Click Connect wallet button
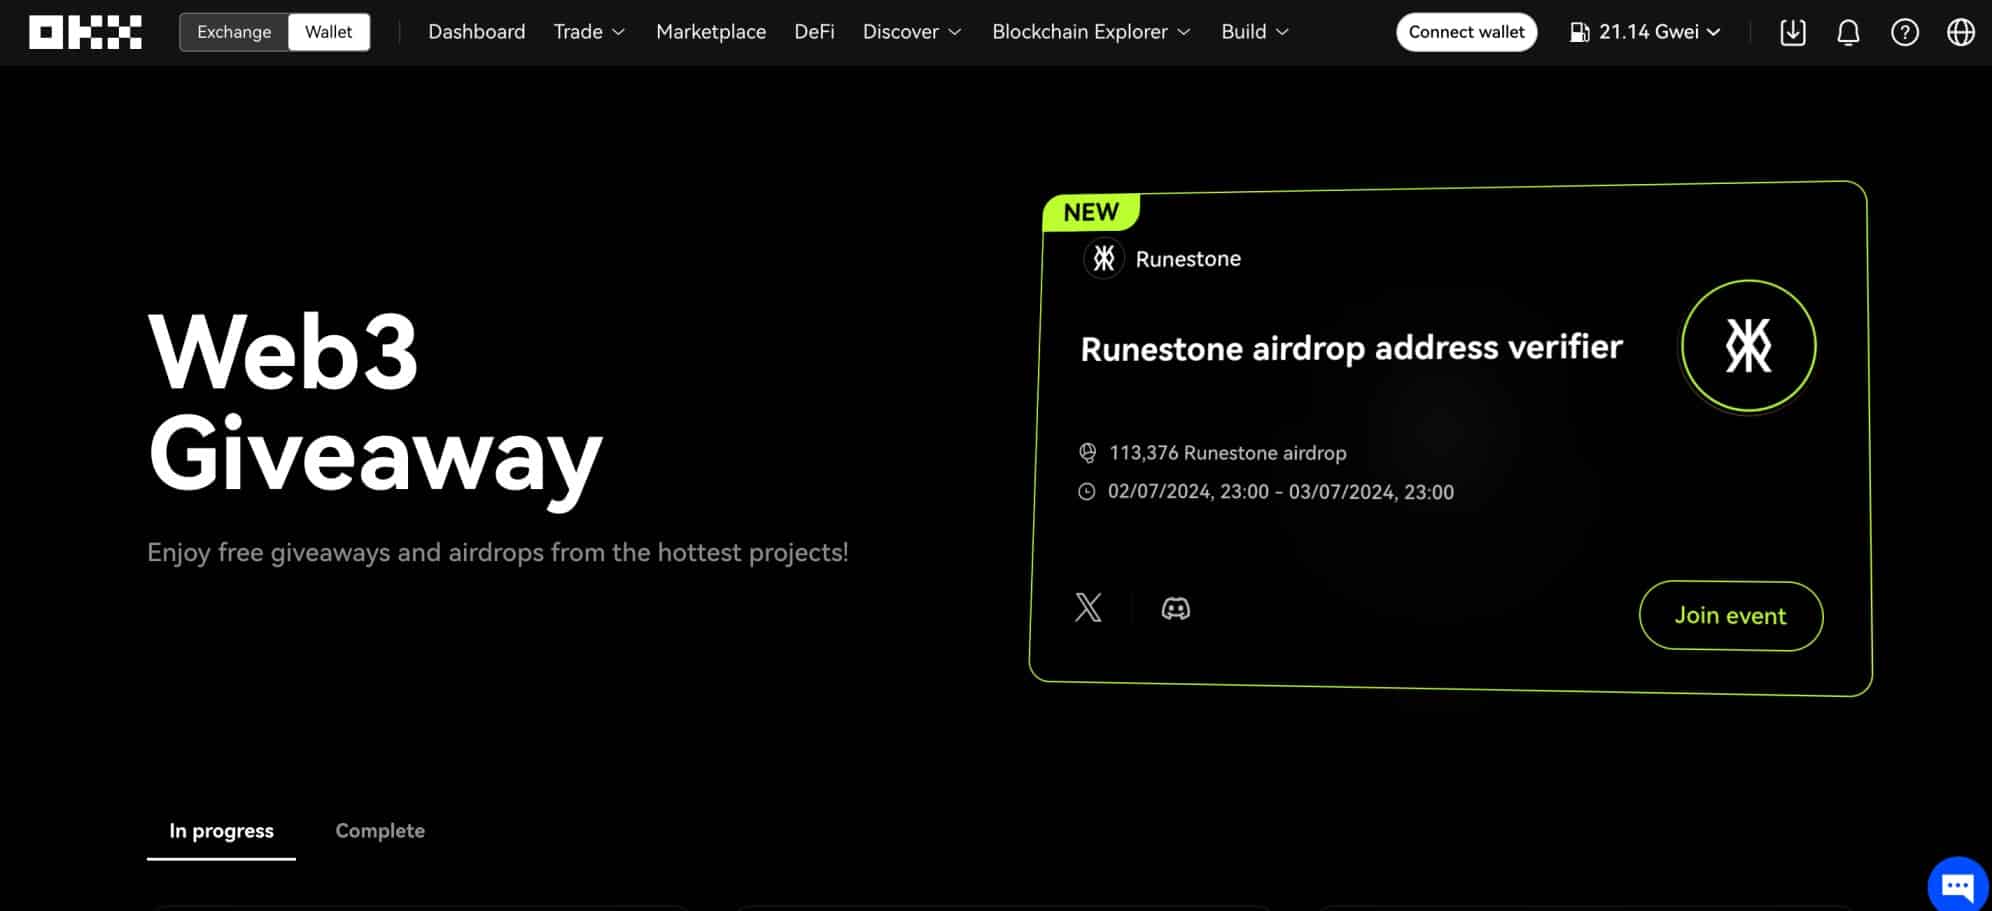The height and width of the screenshot is (911, 1992). coord(1466,32)
